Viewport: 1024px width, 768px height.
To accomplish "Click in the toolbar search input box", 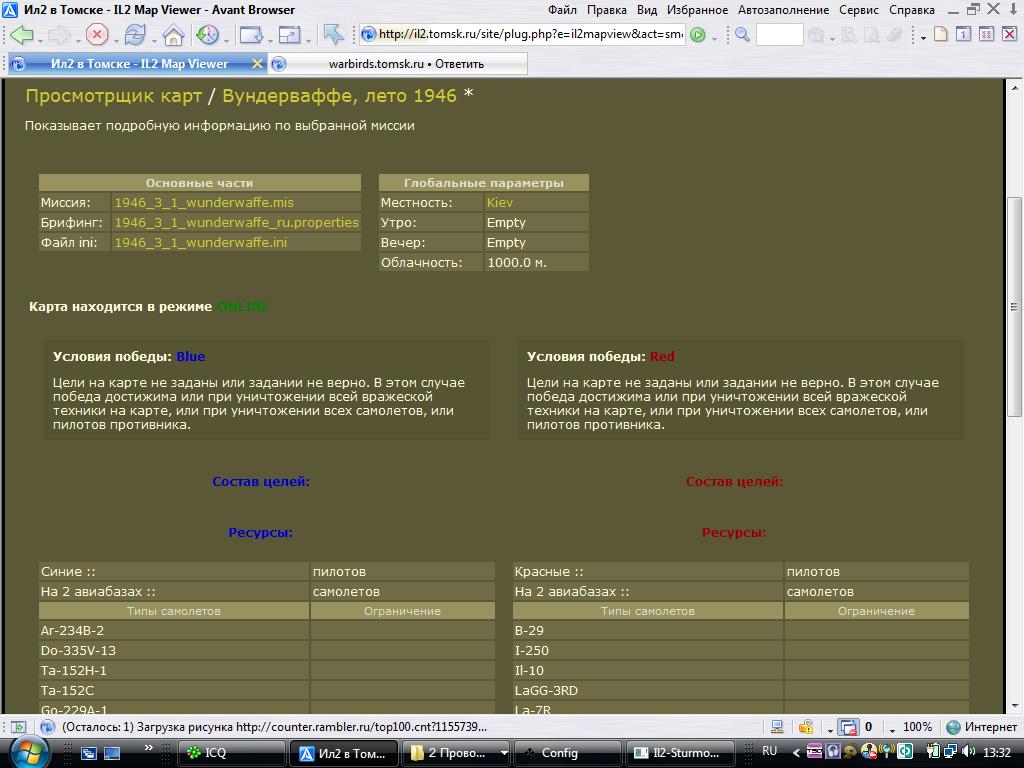I will pyautogui.click(x=779, y=35).
